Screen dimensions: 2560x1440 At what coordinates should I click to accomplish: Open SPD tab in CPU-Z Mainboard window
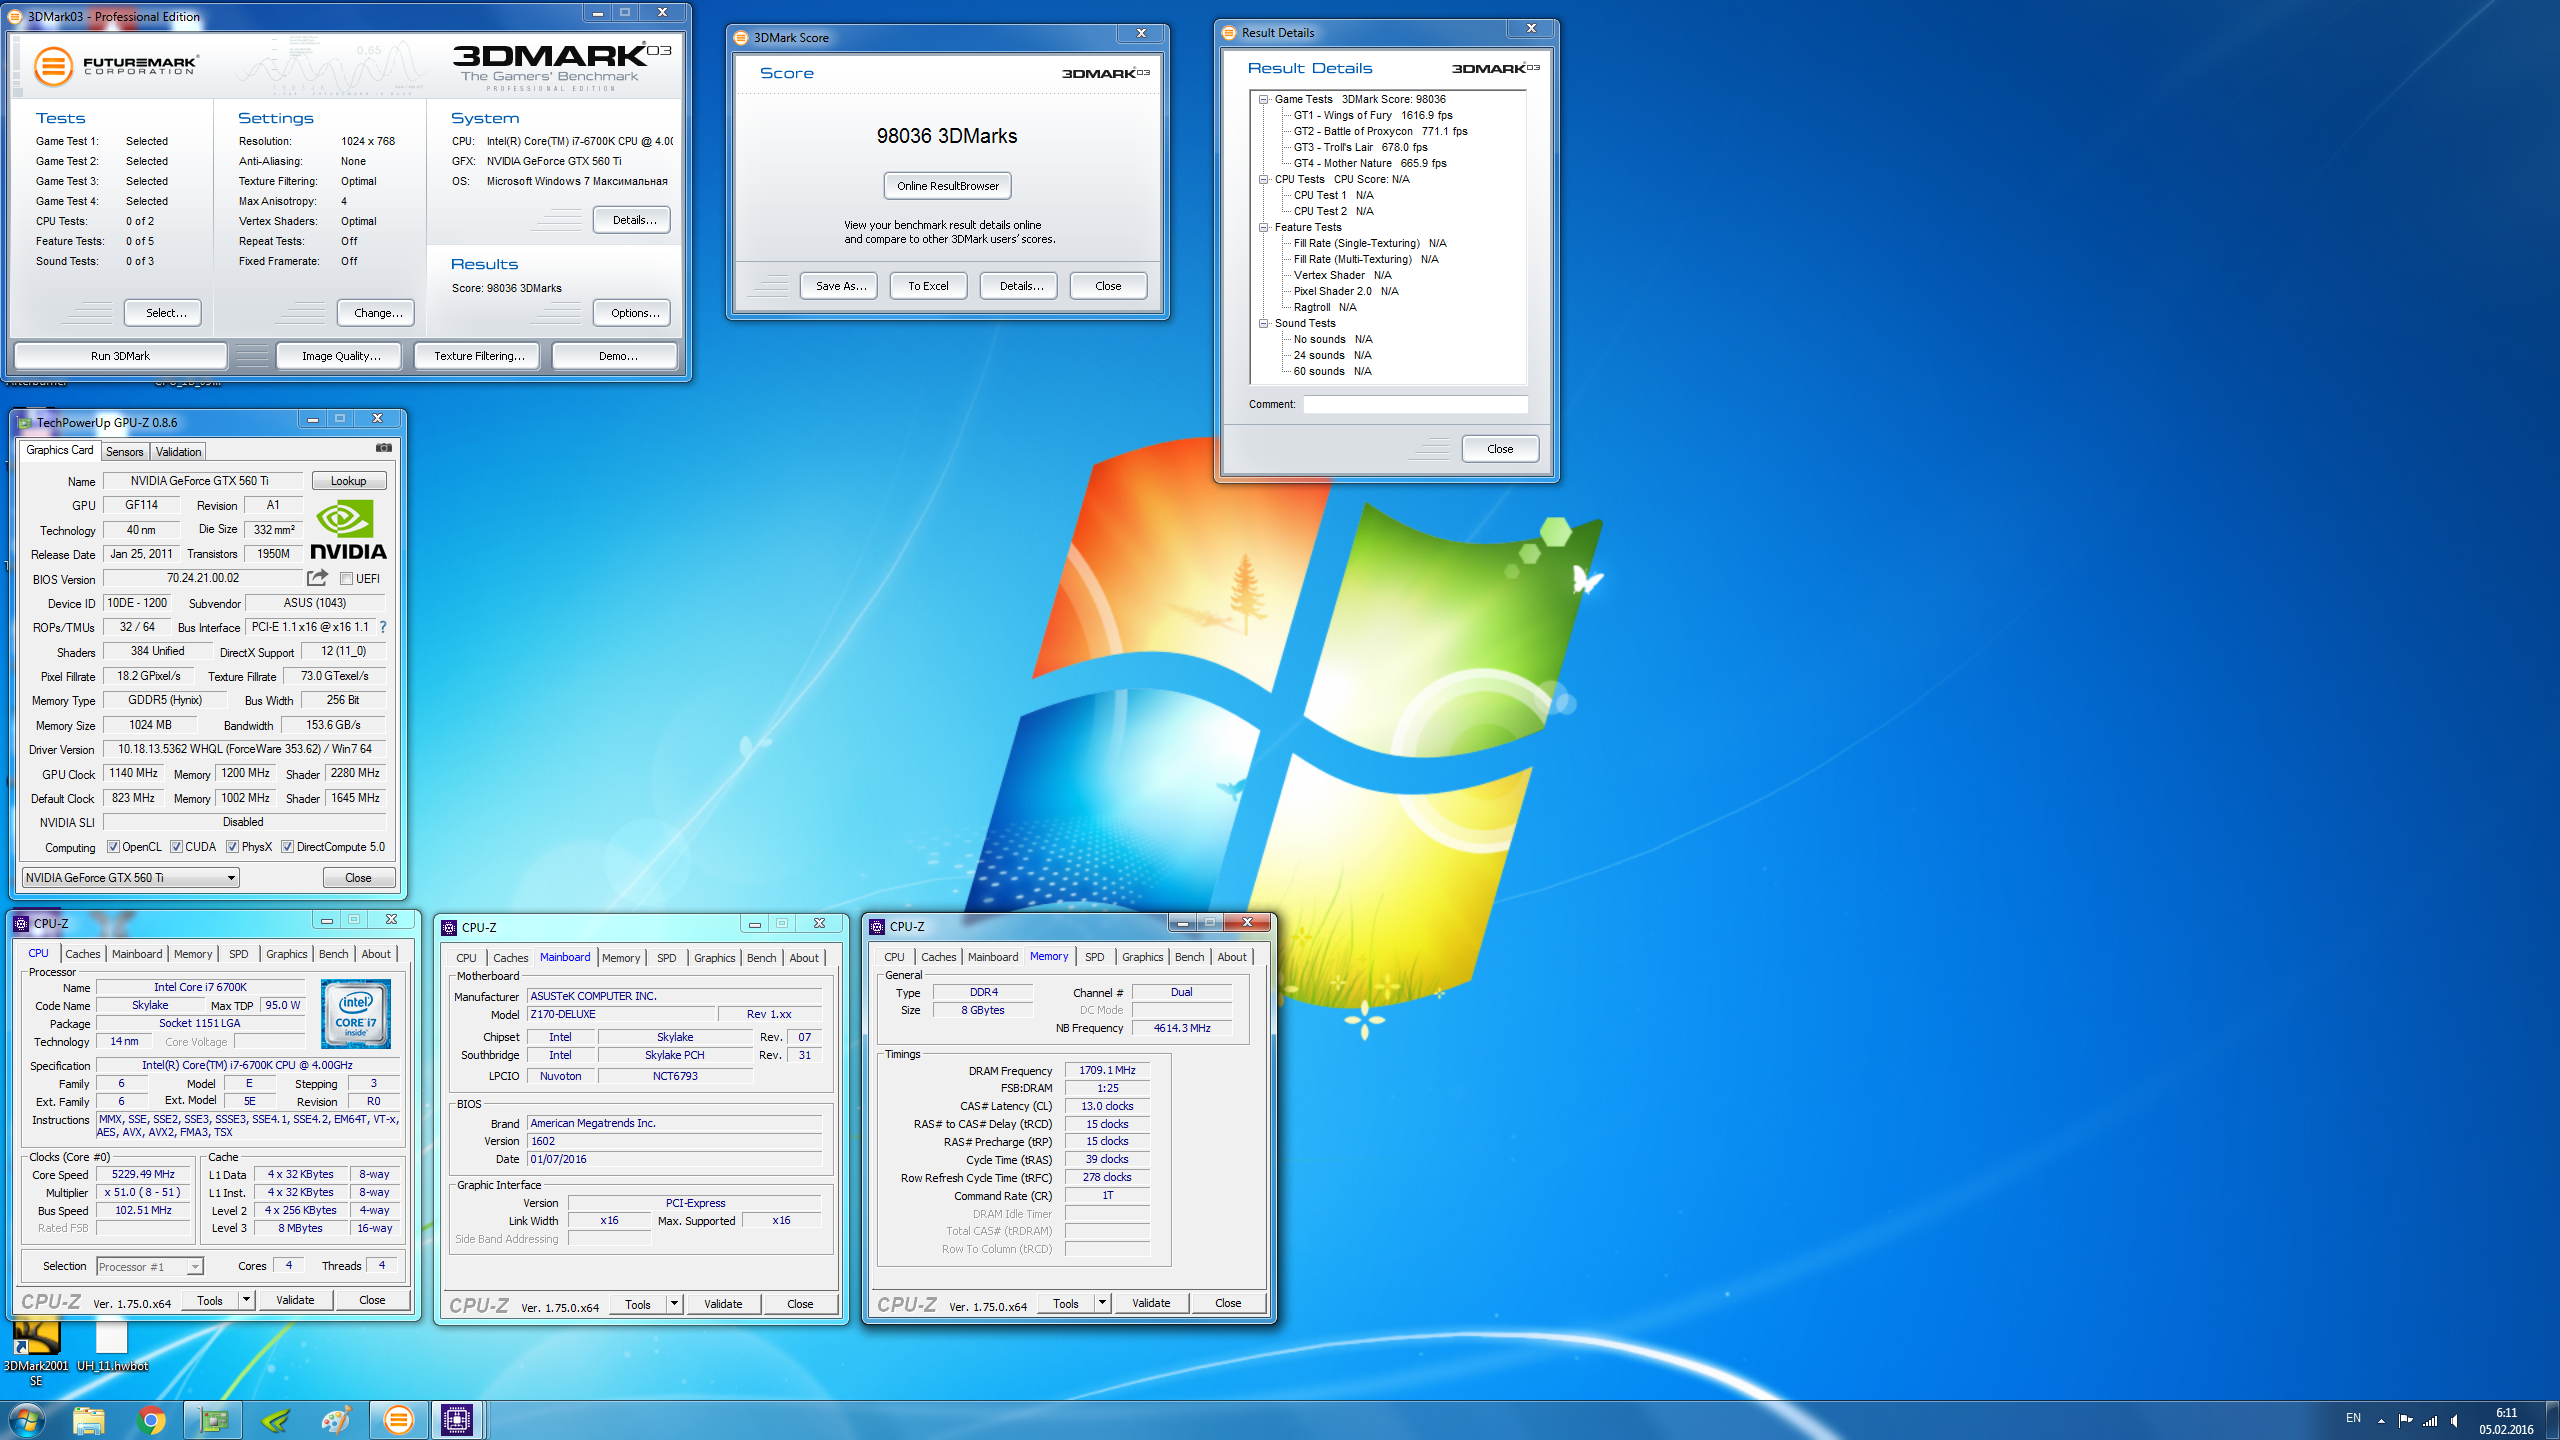[x=666, y=958]
